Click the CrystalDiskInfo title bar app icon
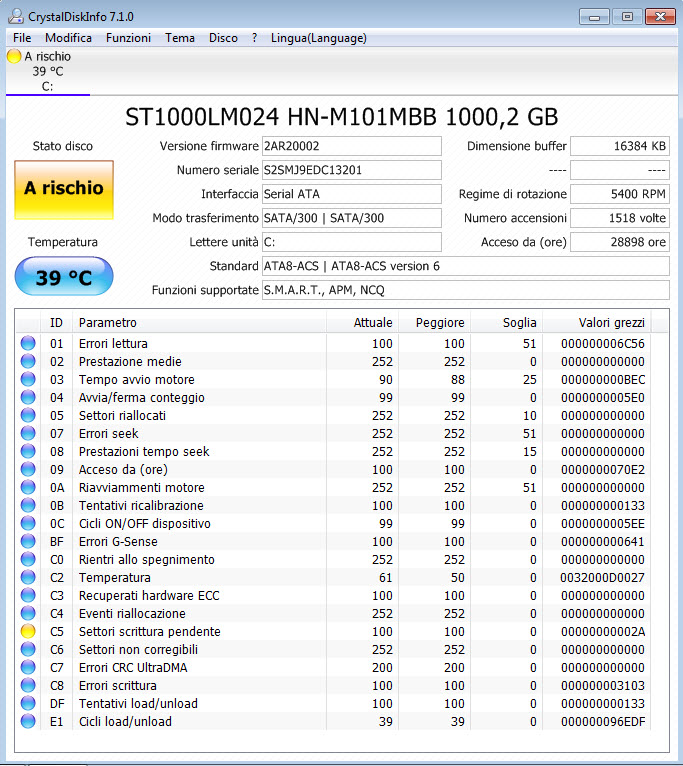This screenshot has height=766, width=683. tap(16, 17)
